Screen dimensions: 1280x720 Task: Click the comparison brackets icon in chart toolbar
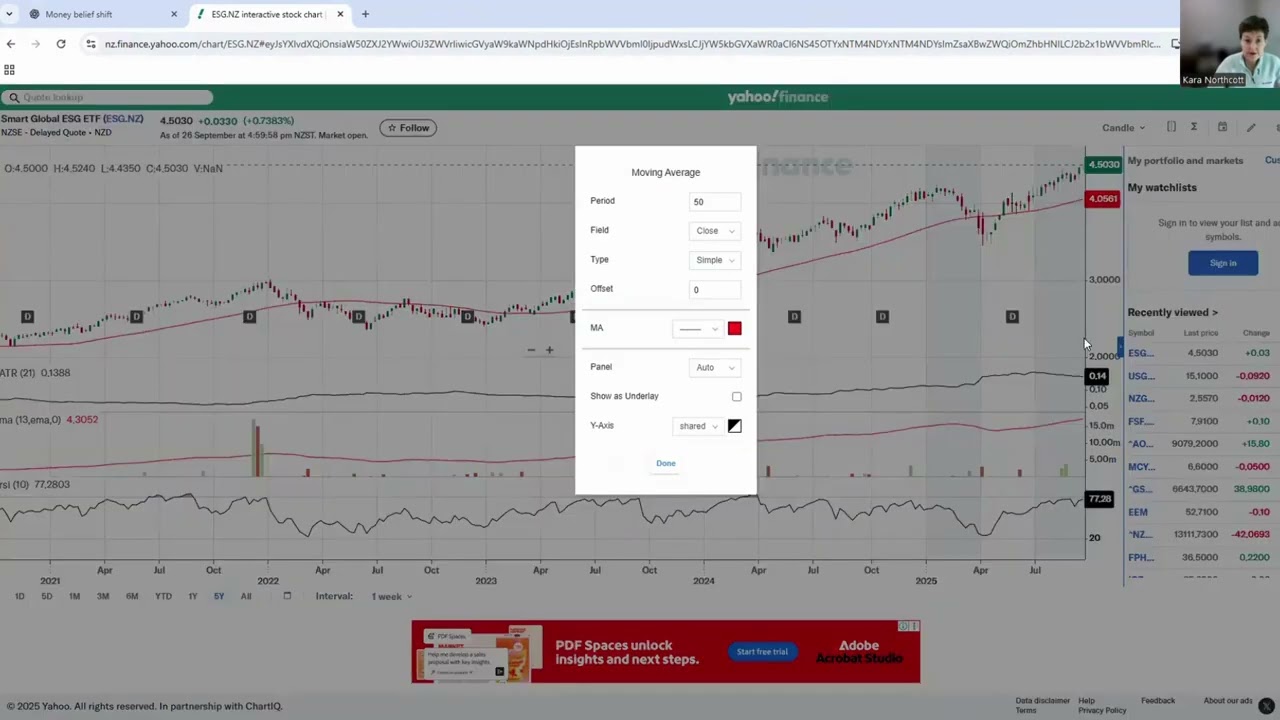(1171, 127)
